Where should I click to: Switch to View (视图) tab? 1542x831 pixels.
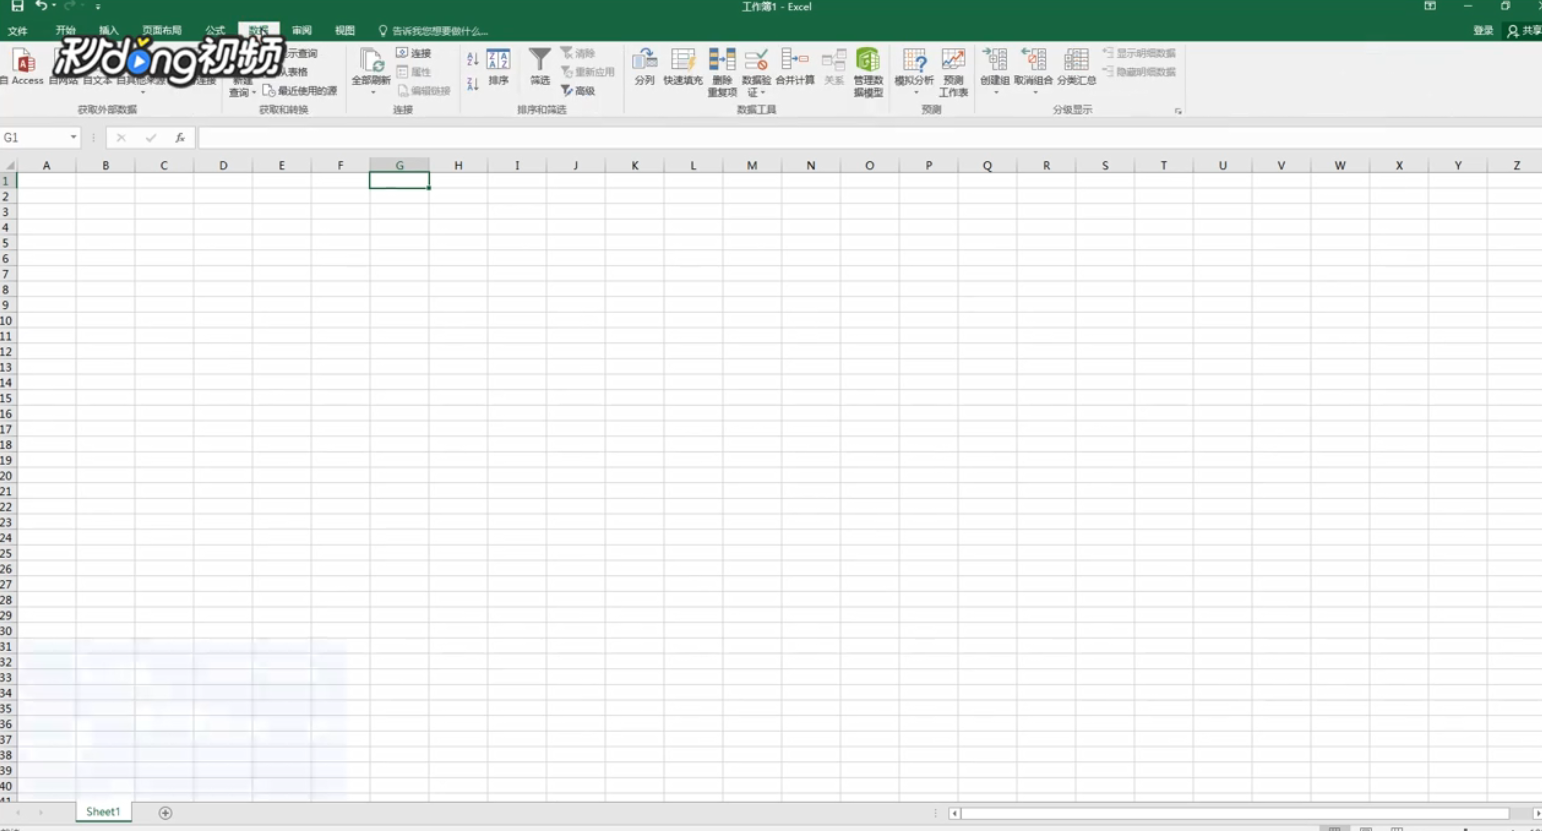click(345, 31)
